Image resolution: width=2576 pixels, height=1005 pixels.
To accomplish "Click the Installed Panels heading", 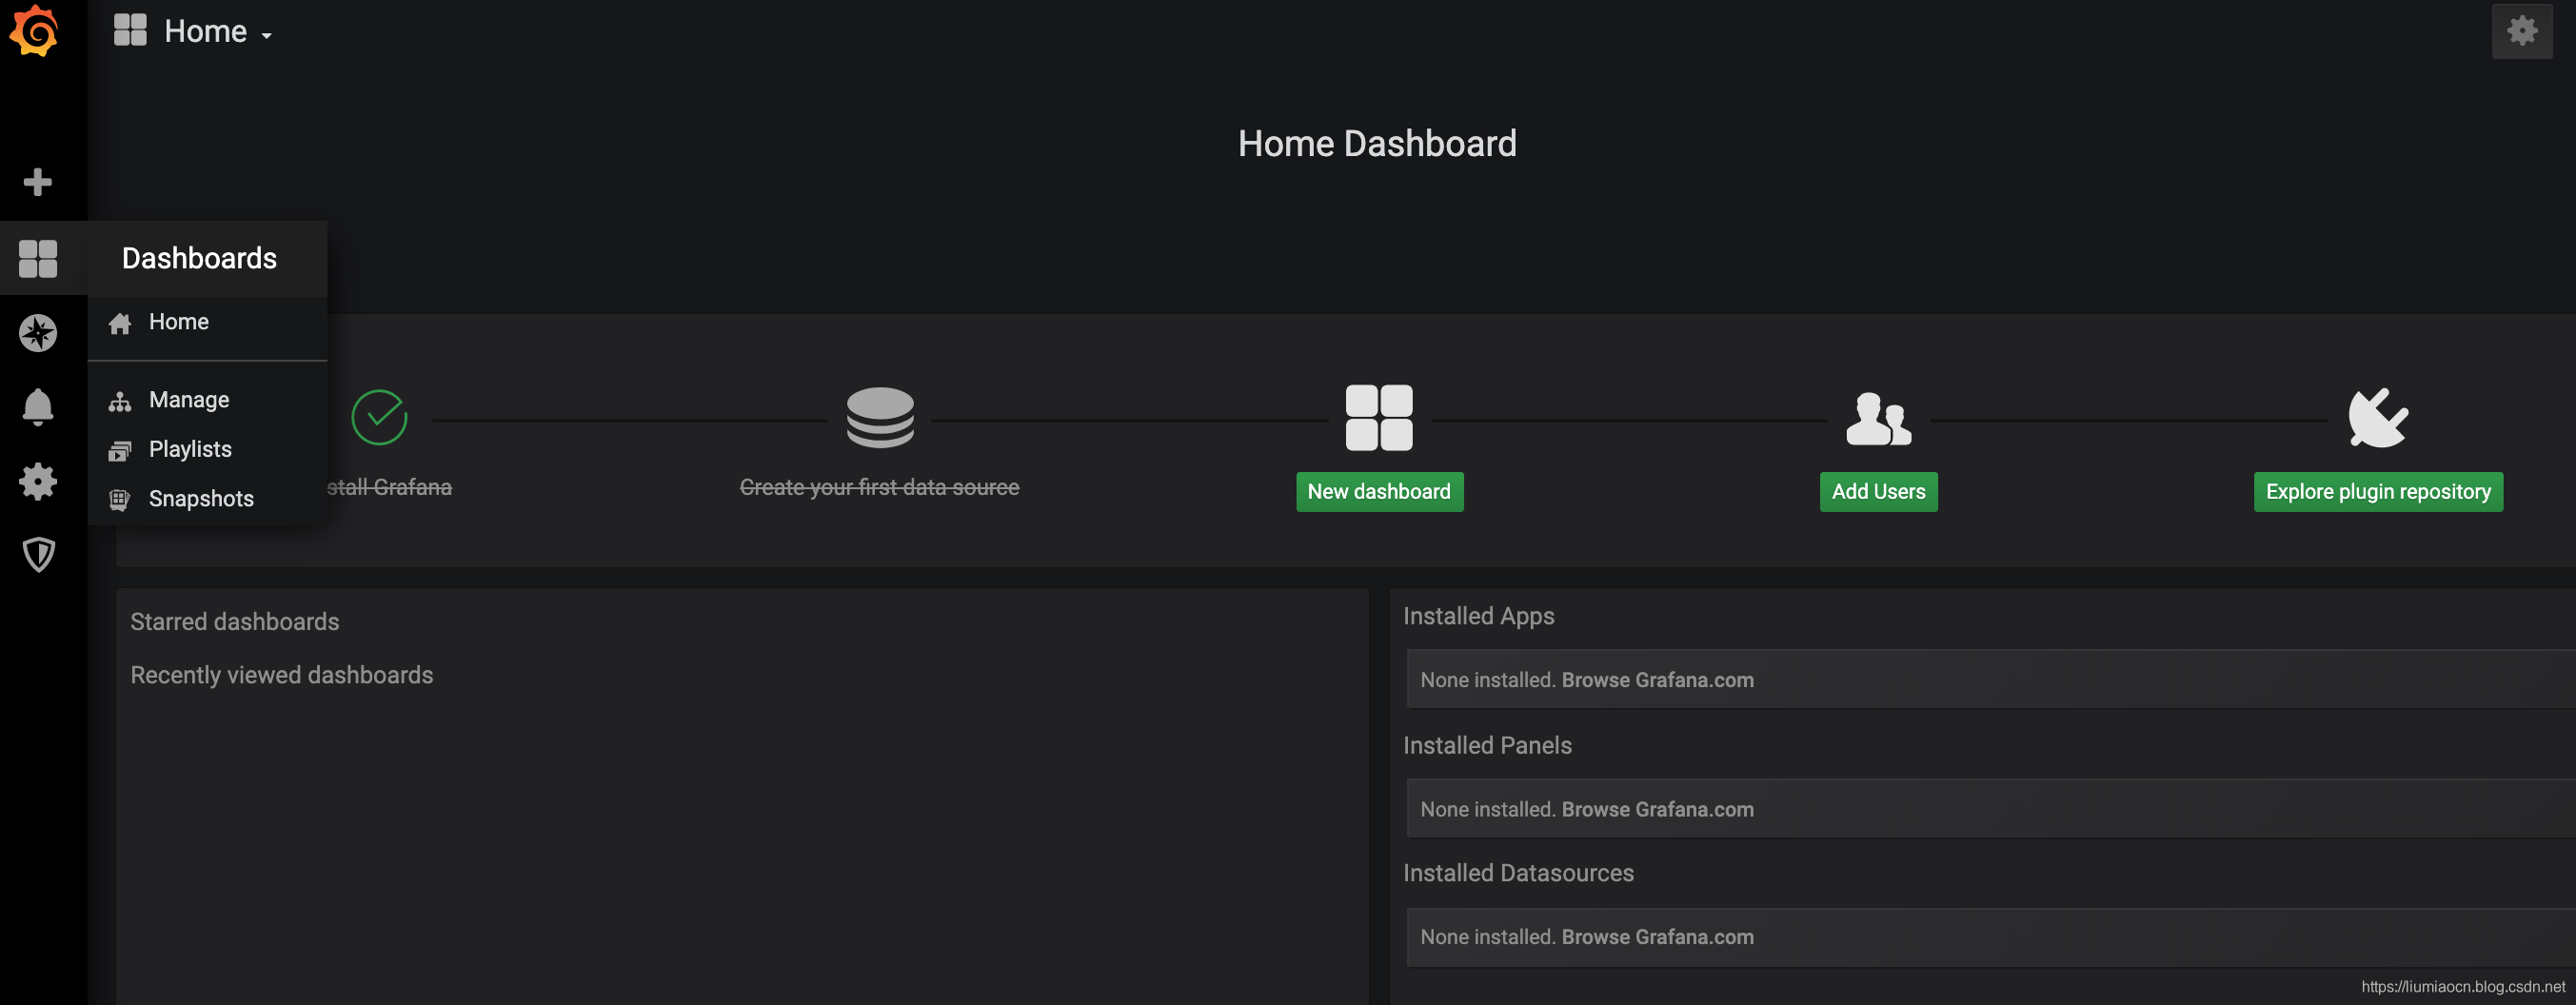I will coord(1487,745).
